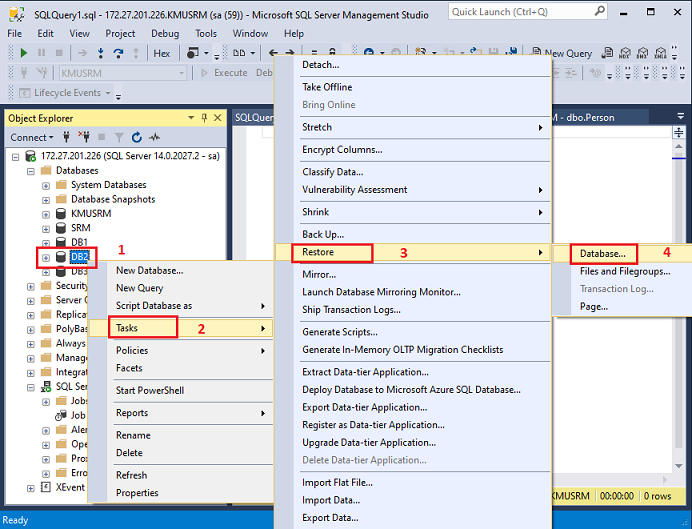692x529 pixels.
Task: Open the Tools menu in menu bar
Action: click(x=206, y=33)
